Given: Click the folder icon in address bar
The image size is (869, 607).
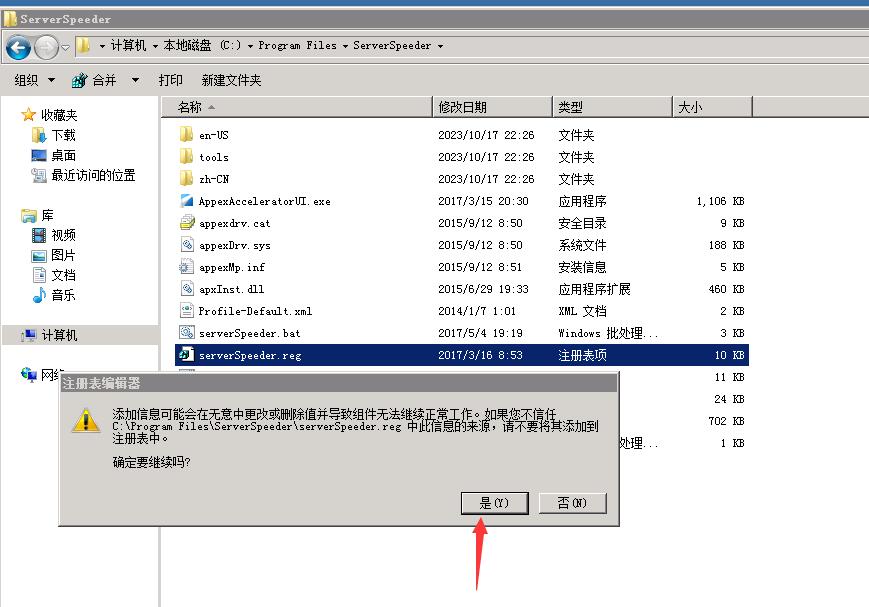Looking at the screenshot, I should click(x=83, y=45).
